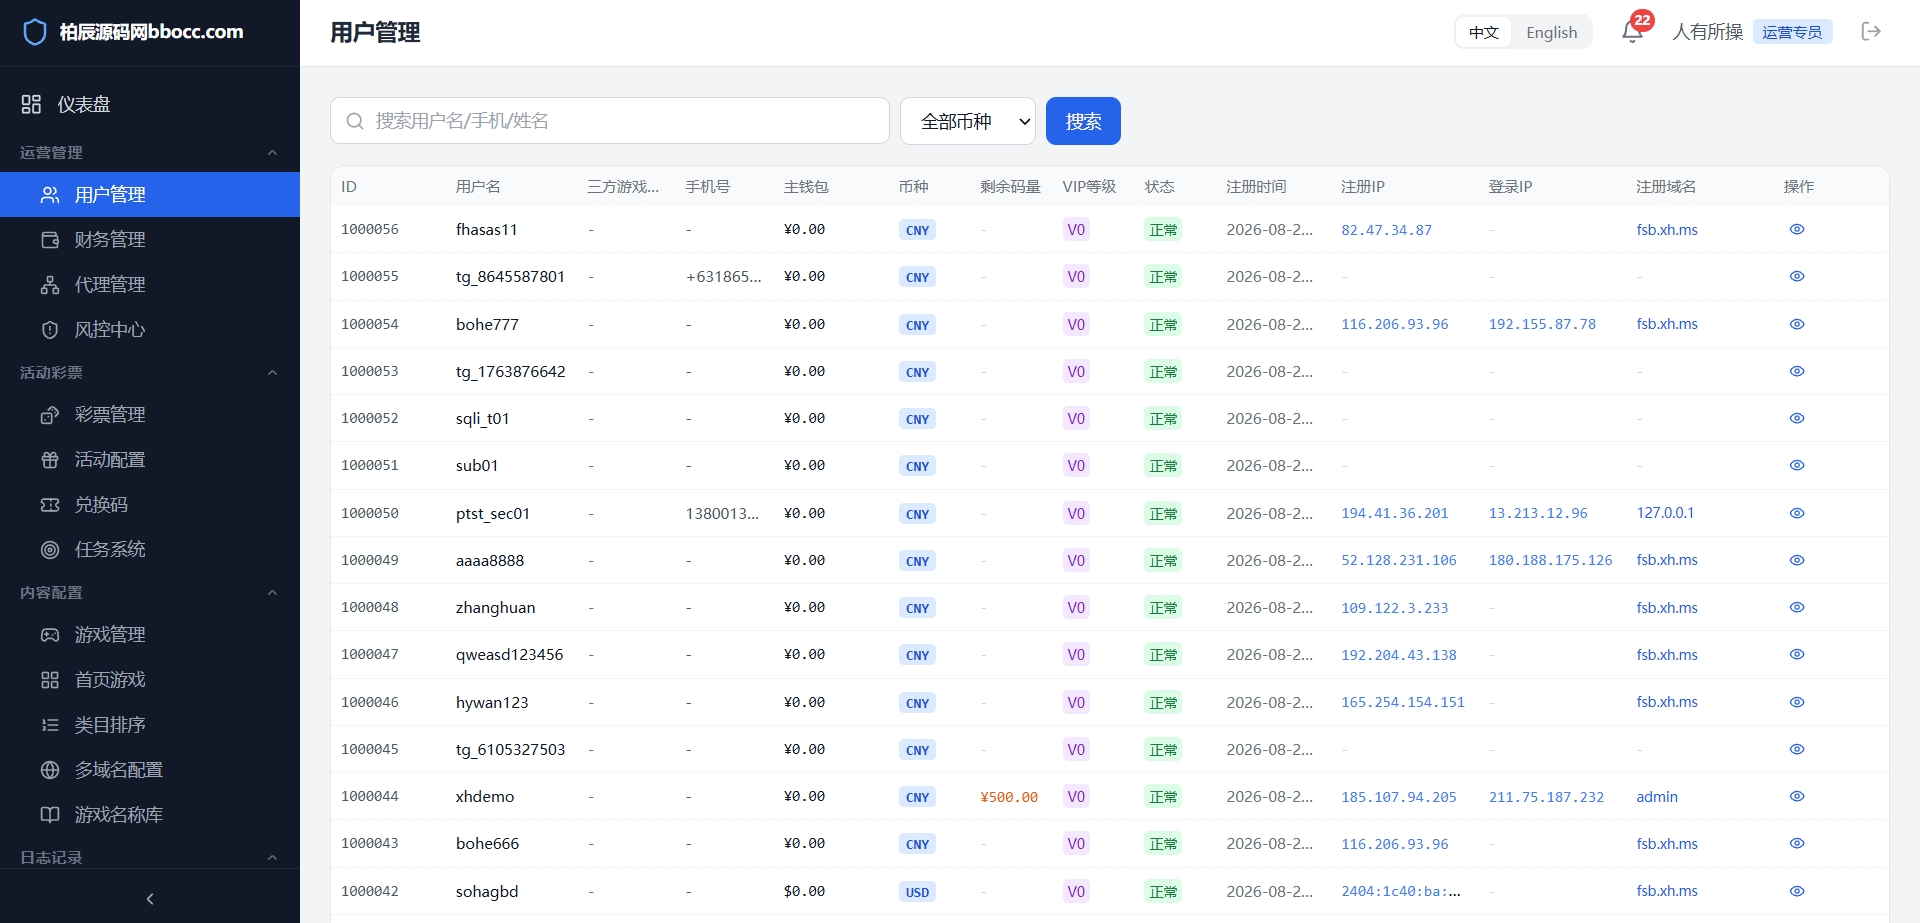
Task: Click the logout icon in header
Action: point(1871,32)
